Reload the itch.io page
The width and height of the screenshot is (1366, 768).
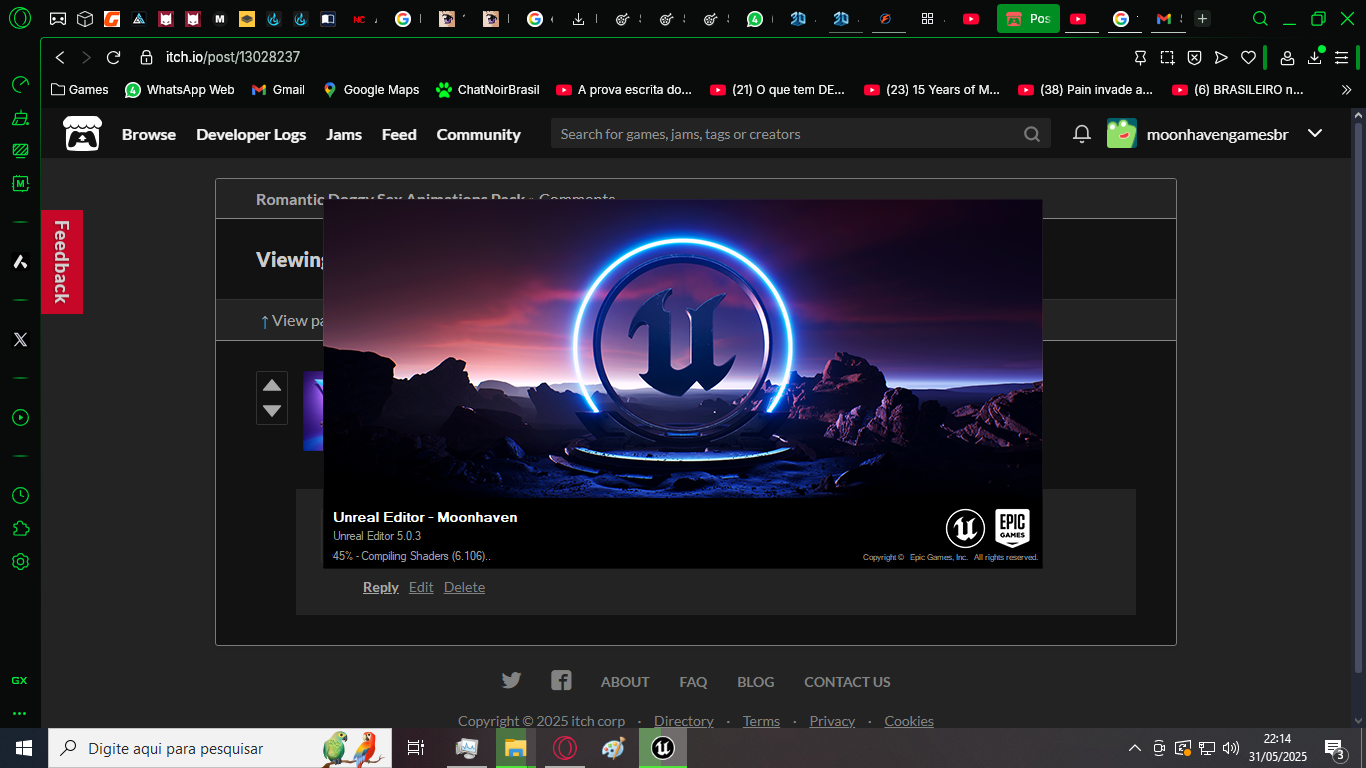113,58
